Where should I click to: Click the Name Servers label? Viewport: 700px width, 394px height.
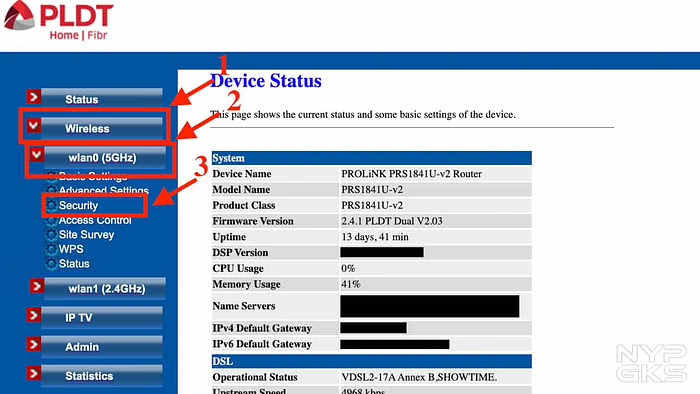click(x=244, y=306)
